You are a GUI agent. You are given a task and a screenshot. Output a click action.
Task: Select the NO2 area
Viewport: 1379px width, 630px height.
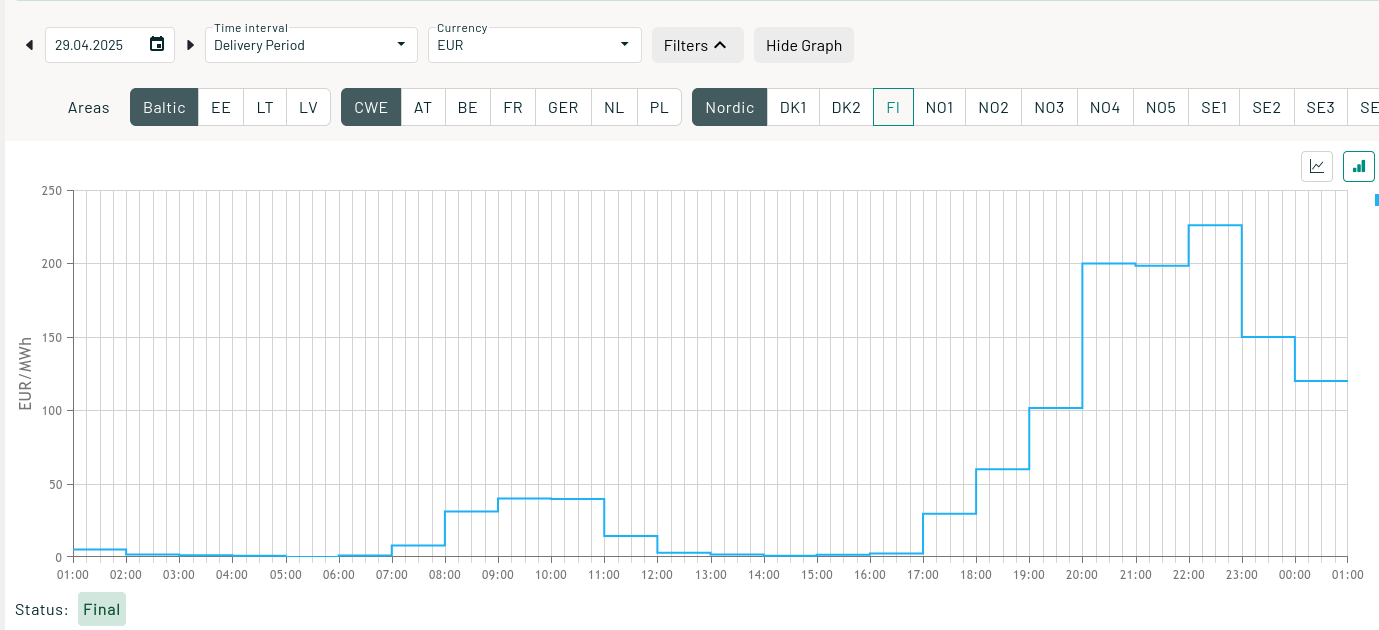(993, 107)
